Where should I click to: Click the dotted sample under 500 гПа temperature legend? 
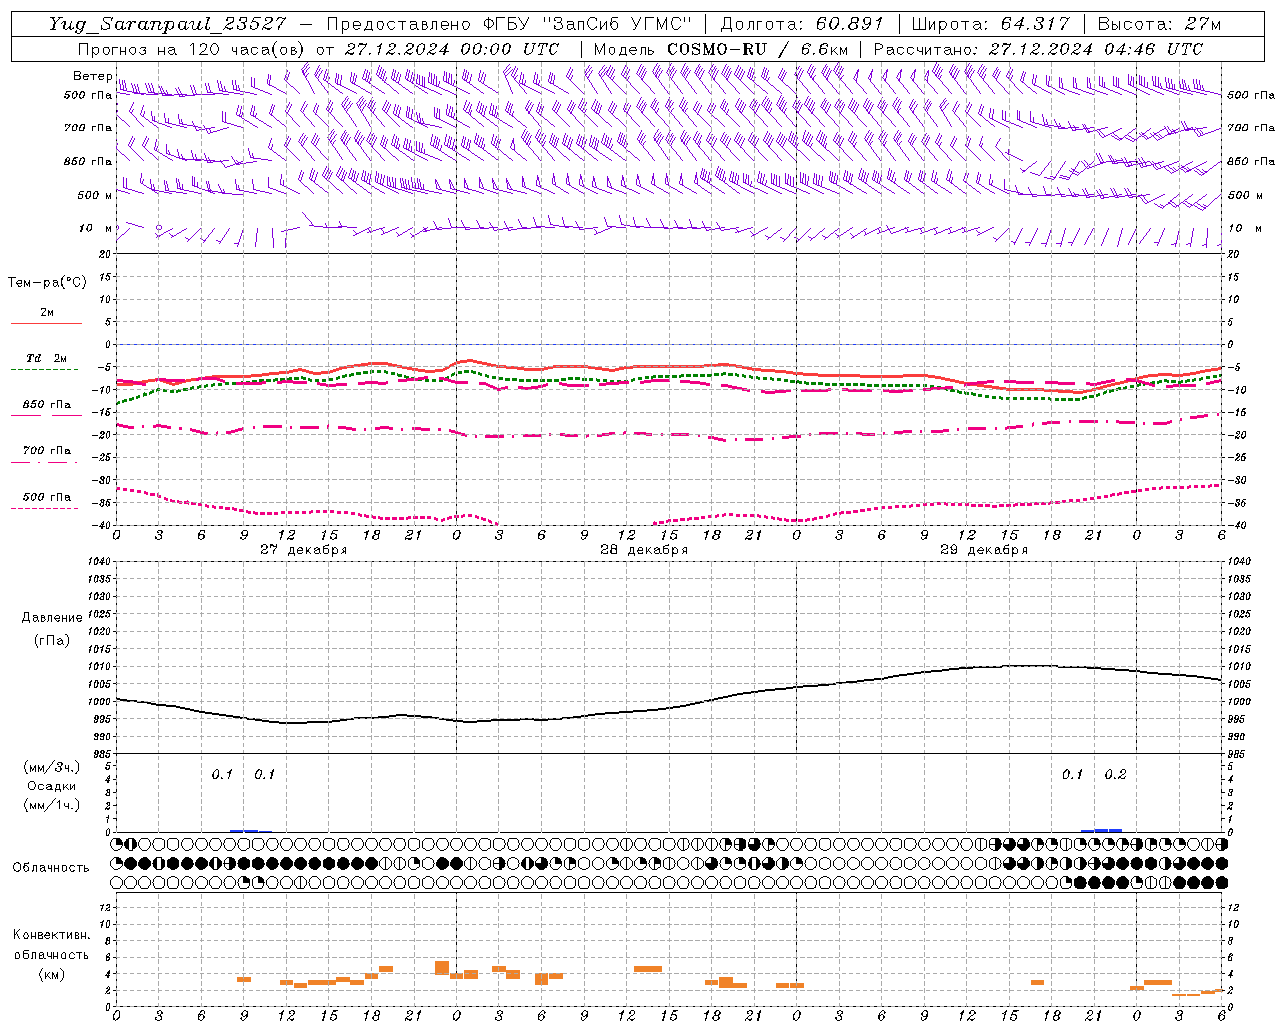[46, 508]
